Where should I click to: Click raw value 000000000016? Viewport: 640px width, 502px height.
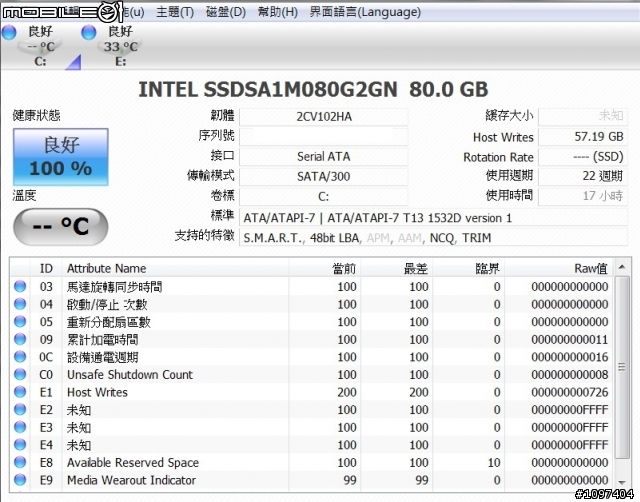tap(570, 357)
